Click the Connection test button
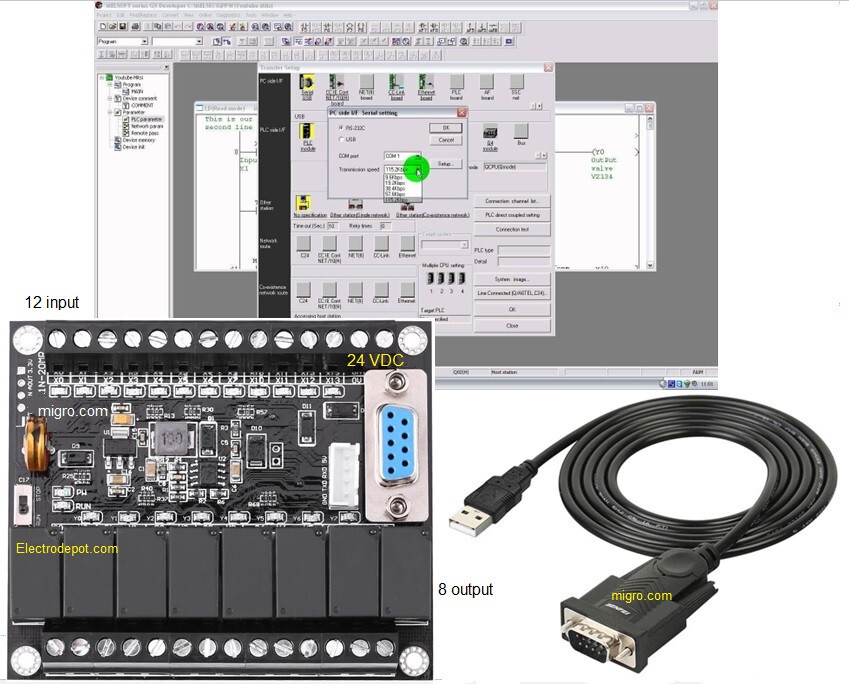The image size is (849, 684). [512, 228]
